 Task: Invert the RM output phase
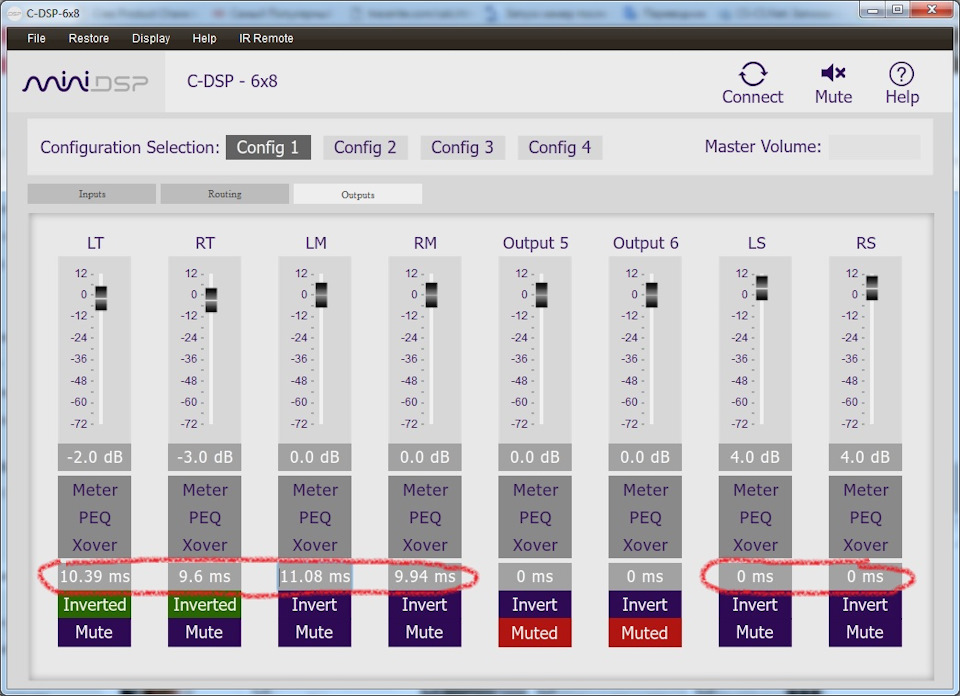(425, 605)
